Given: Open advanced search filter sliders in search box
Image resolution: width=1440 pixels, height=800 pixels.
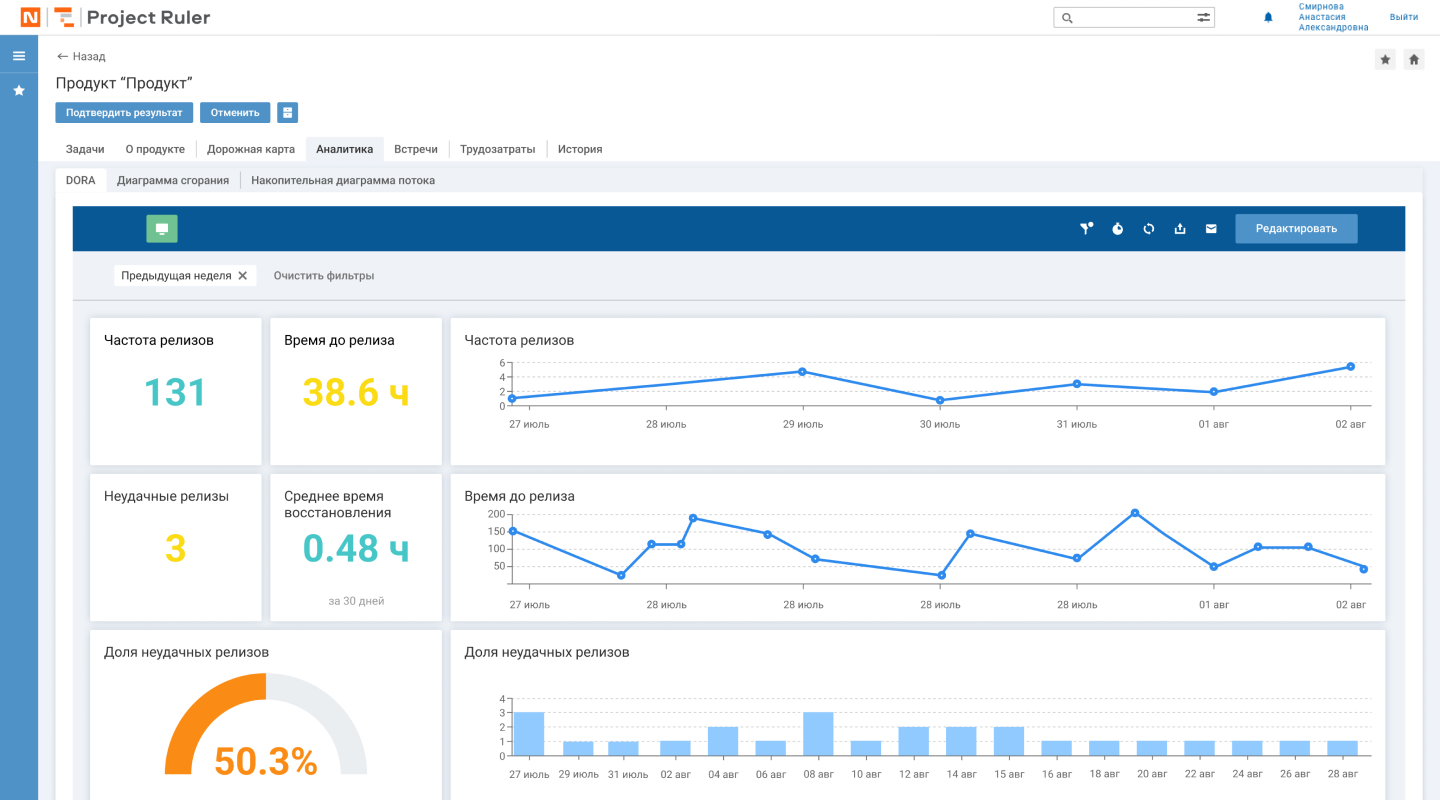Looking at the screenshot, I should (1204, 18).
